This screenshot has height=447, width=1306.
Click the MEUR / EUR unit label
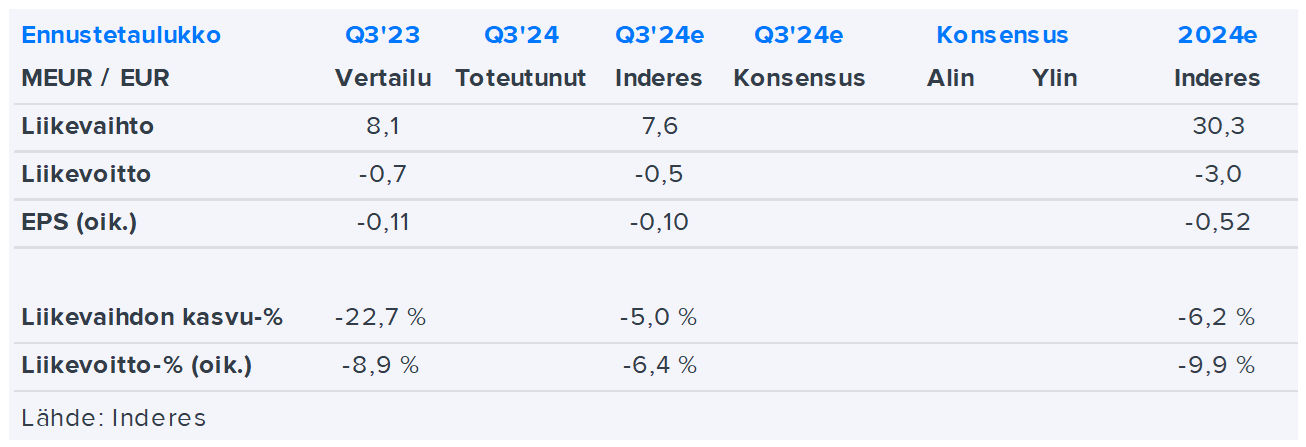(x=96, y=78)
